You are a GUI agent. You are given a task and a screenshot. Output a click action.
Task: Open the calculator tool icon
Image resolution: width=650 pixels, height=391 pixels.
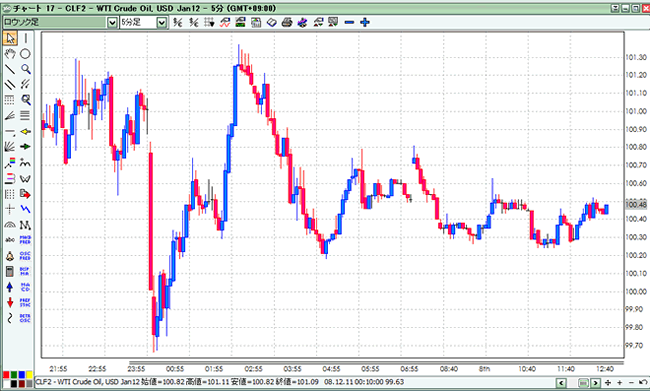pos(10,271)
